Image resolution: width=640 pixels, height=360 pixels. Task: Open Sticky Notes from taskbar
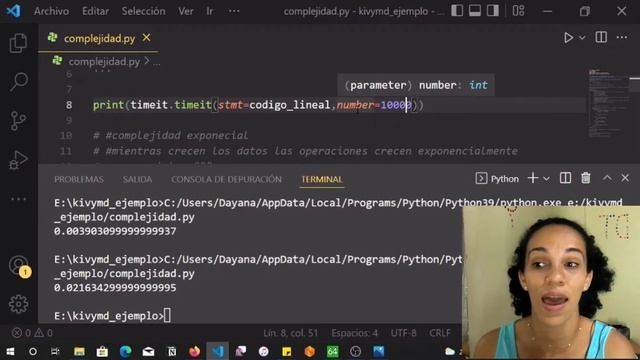(287, 351)
